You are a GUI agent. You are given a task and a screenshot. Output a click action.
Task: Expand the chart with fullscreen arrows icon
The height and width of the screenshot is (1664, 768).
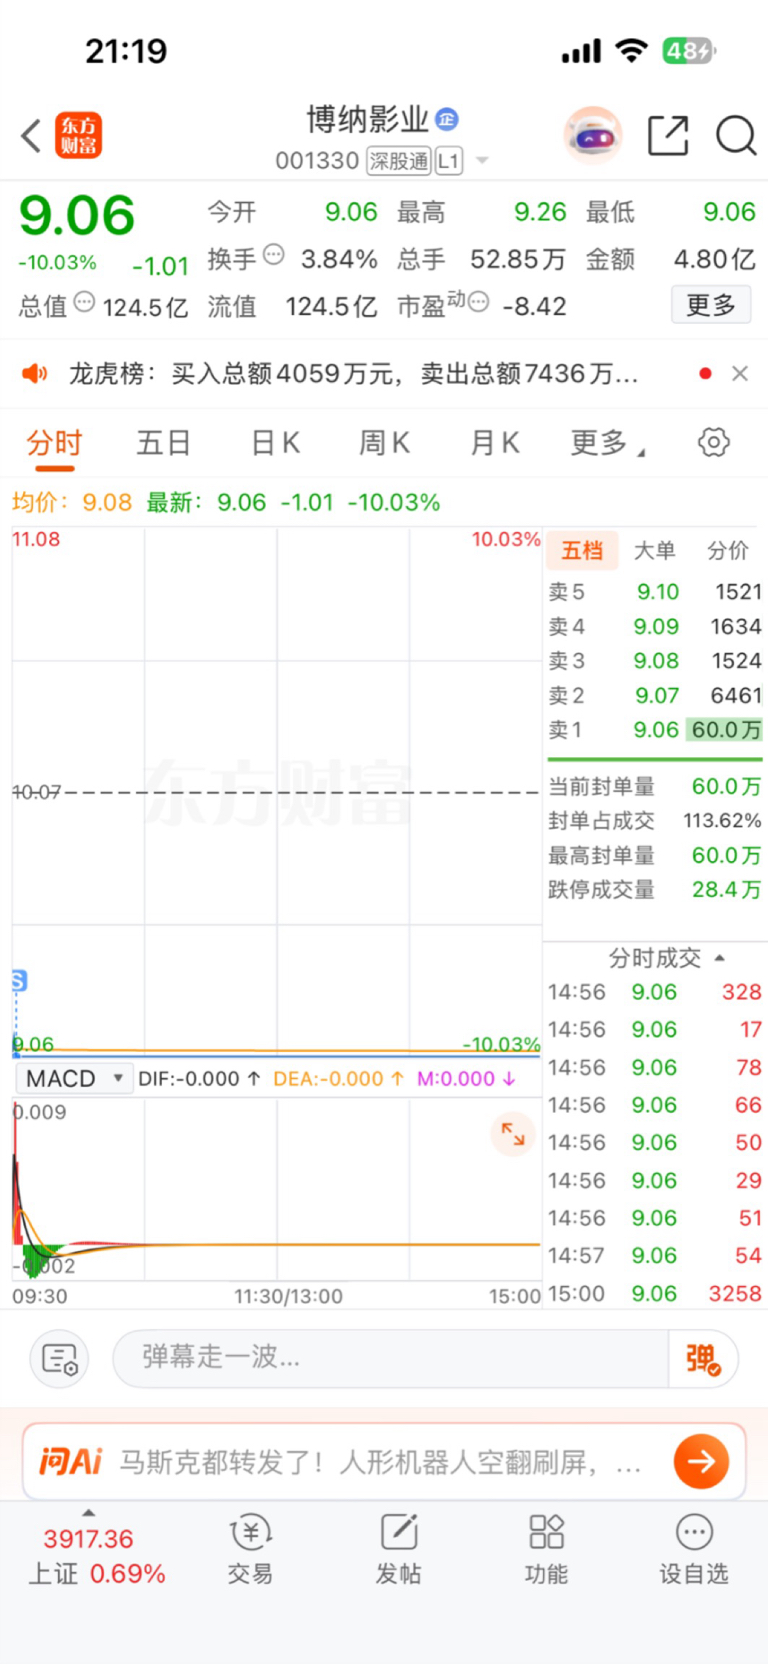coord(513,1134)
